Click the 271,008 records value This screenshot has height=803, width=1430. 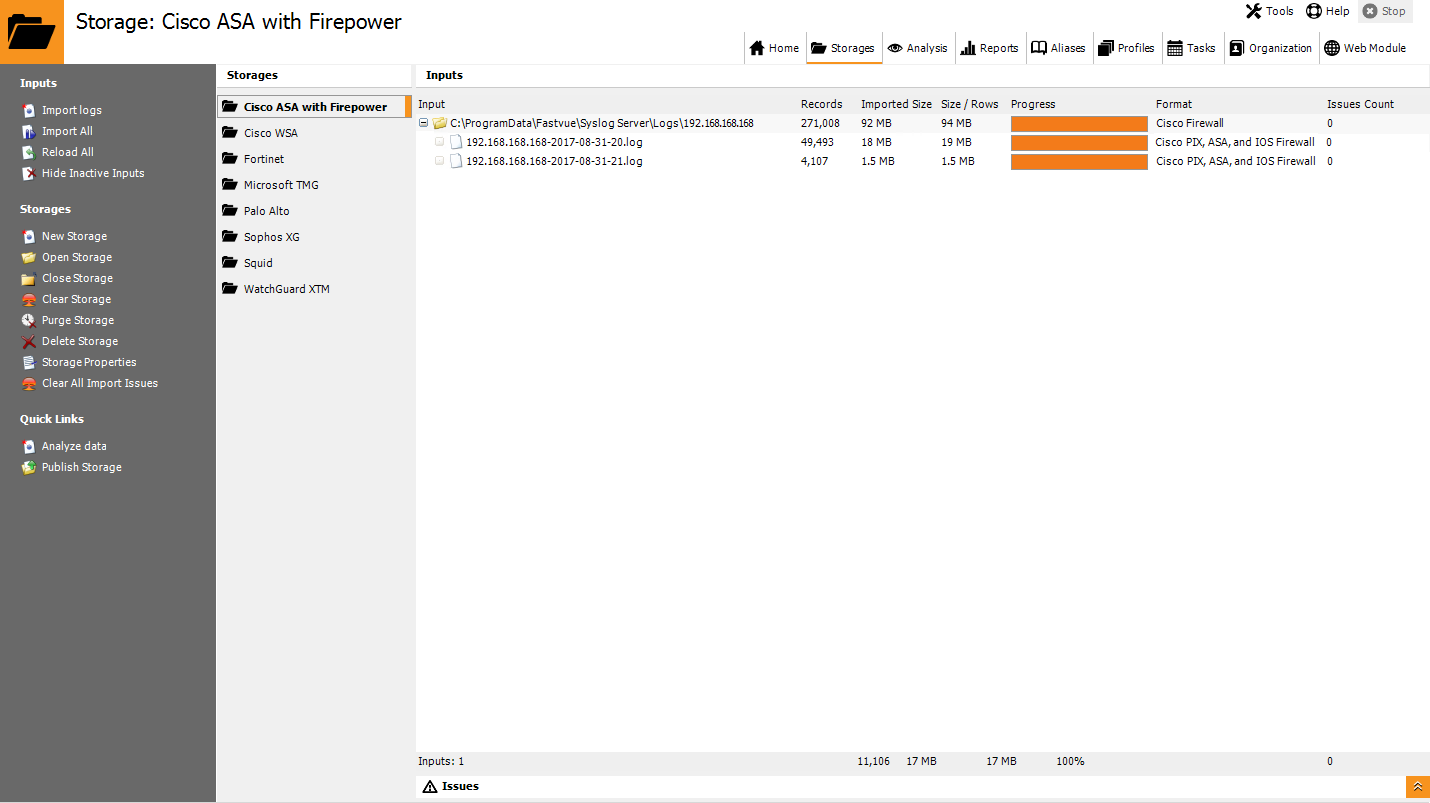820,123
